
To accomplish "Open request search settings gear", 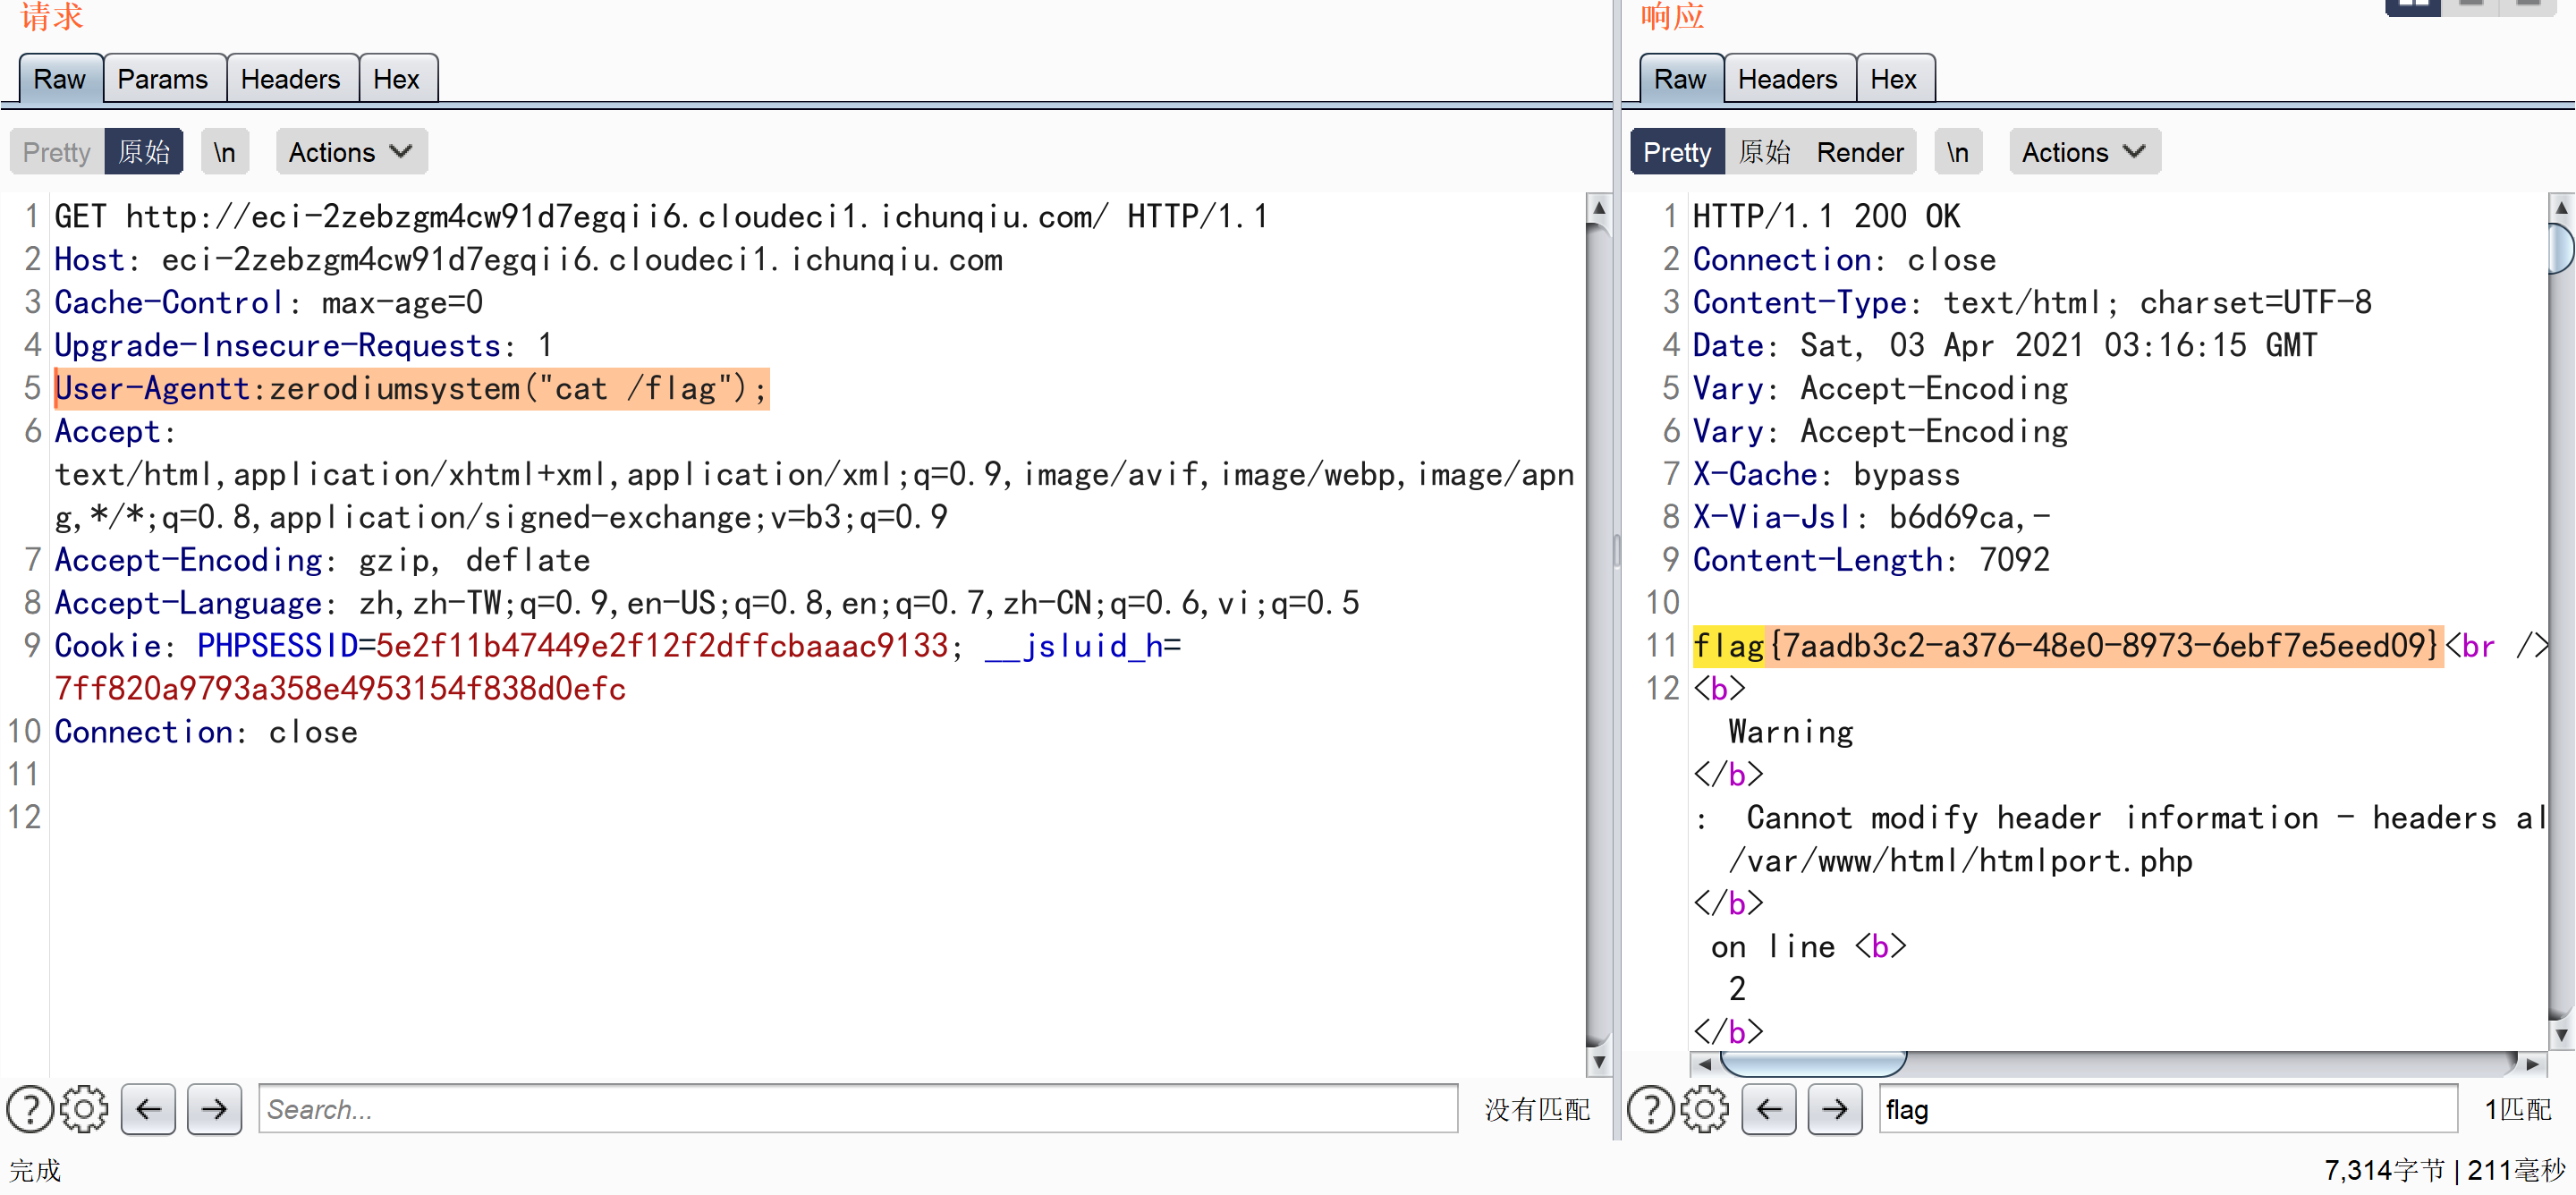I will pyautogui.click(x=84, y=1109).
